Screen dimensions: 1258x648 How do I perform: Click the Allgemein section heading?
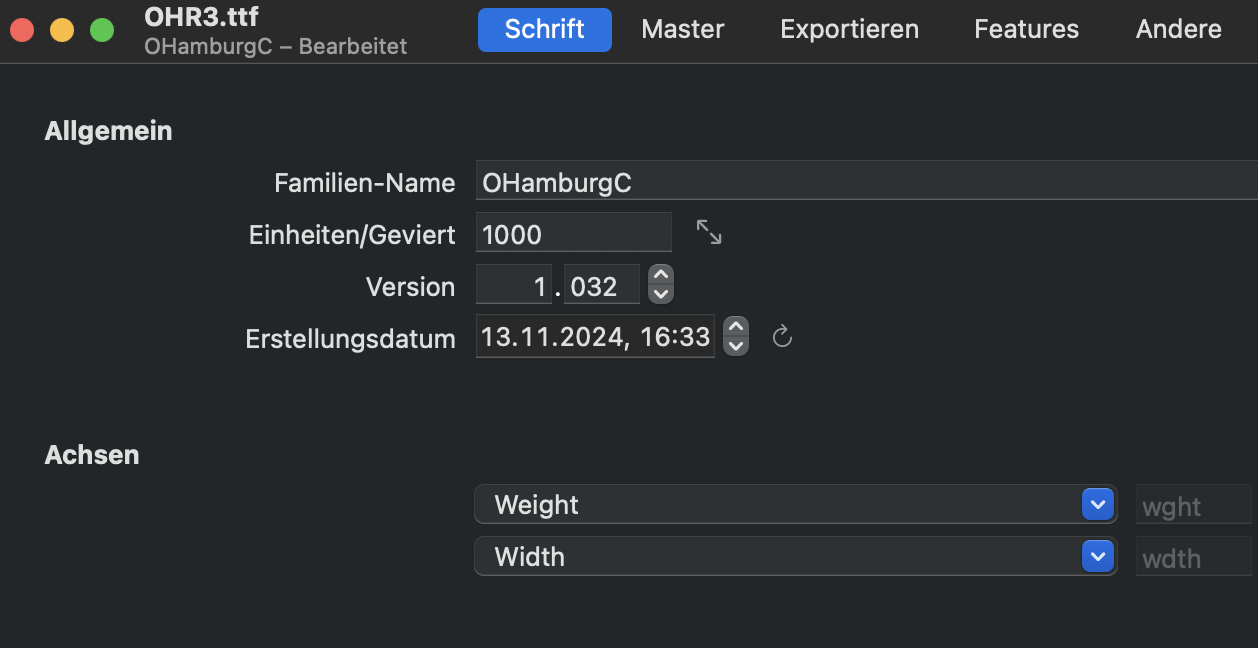pos(109,131)
